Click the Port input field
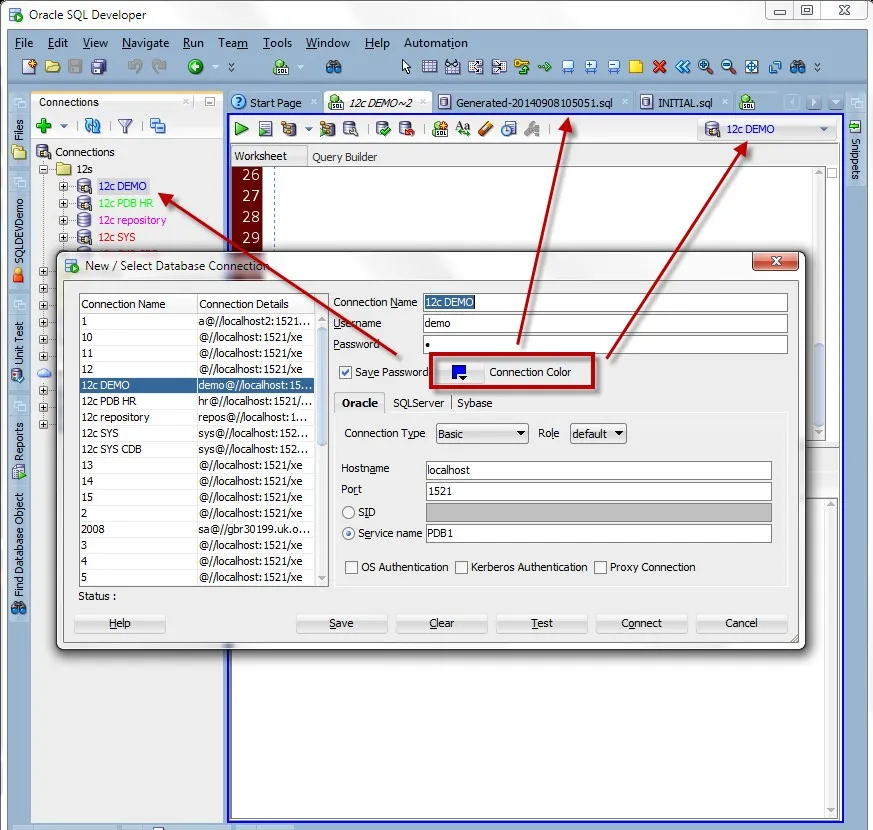This screenshot has width=873, height=830. point(599,491)
